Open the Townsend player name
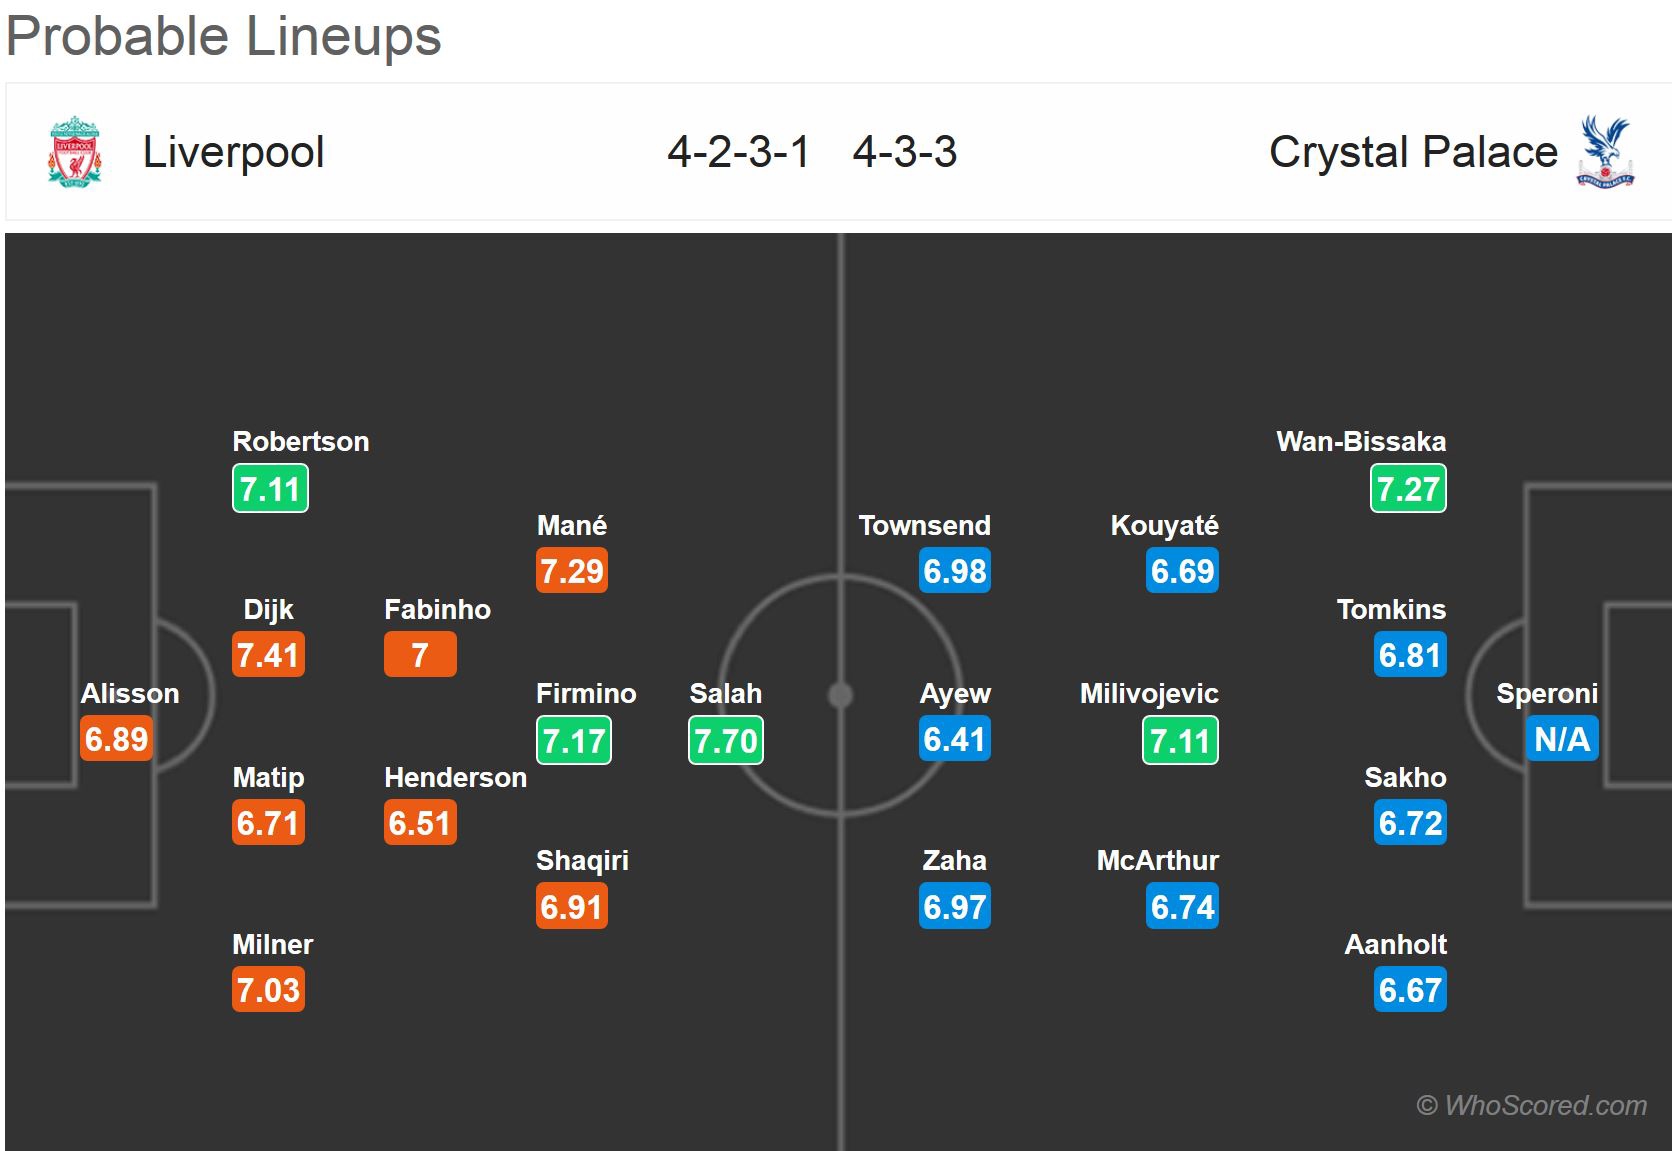 (924, 525)
